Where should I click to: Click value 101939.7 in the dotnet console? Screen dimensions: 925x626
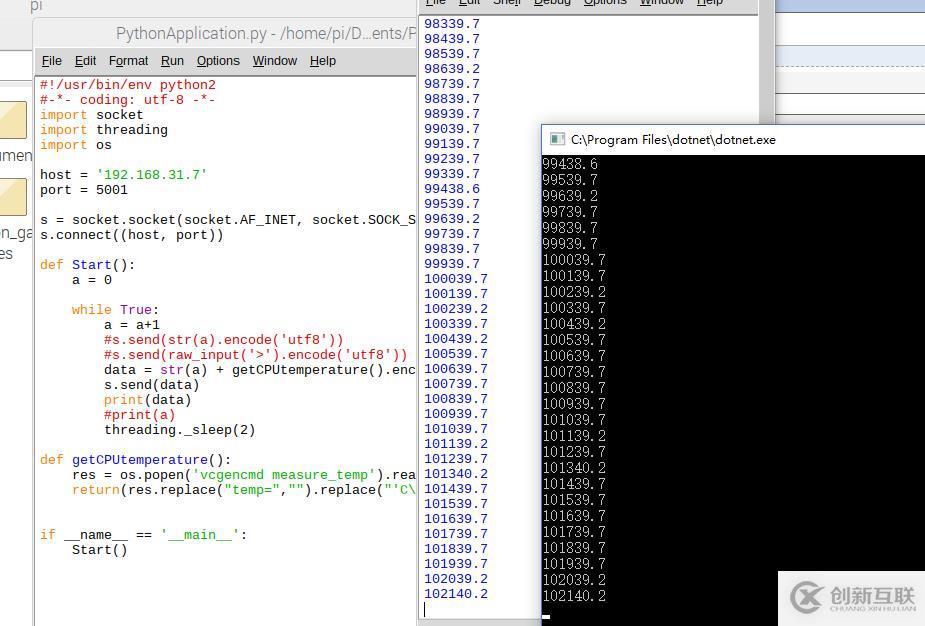pos(574,563)
